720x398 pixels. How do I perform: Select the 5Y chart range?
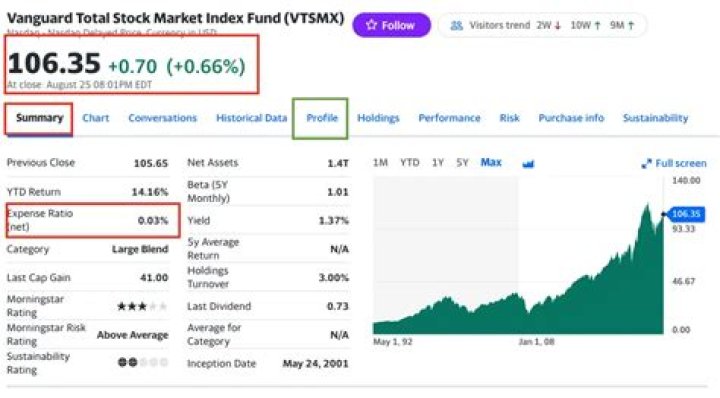462,163
